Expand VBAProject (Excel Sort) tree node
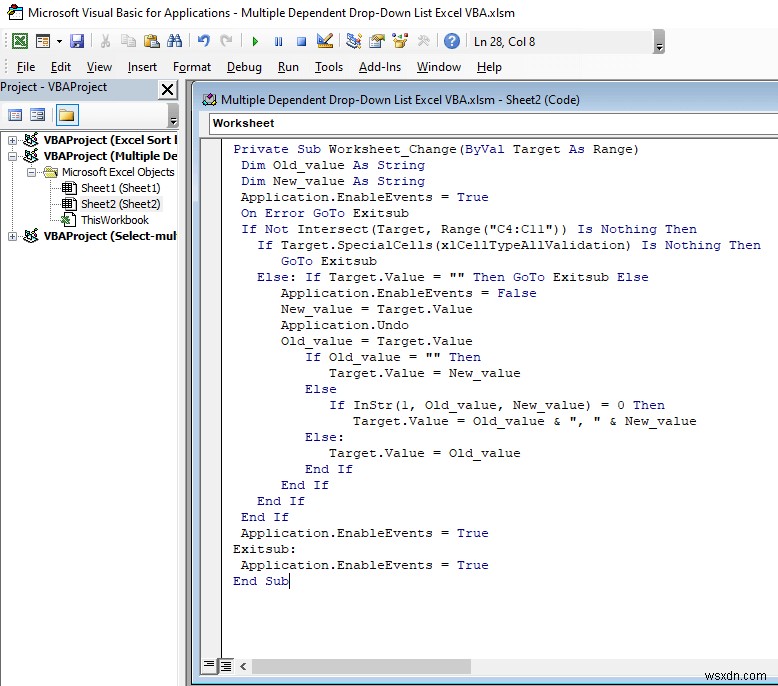Image resolution: width=778 pixels, height=686 pixels. [x=12, y=140]
